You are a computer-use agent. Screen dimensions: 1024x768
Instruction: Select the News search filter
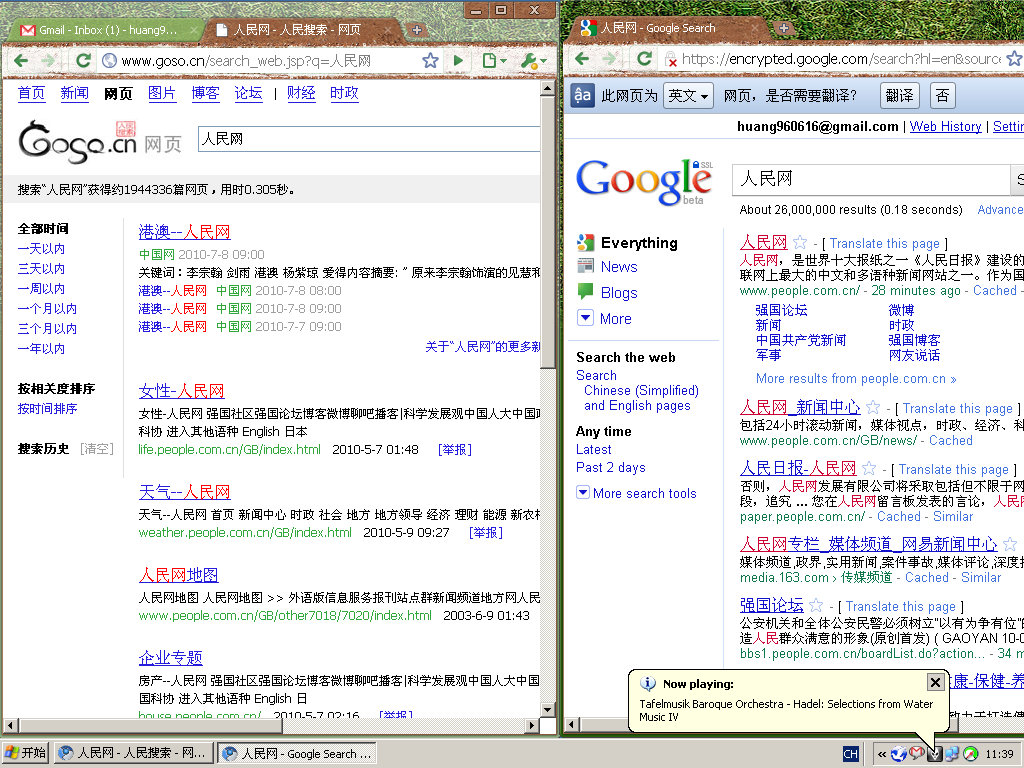(619, 266)
